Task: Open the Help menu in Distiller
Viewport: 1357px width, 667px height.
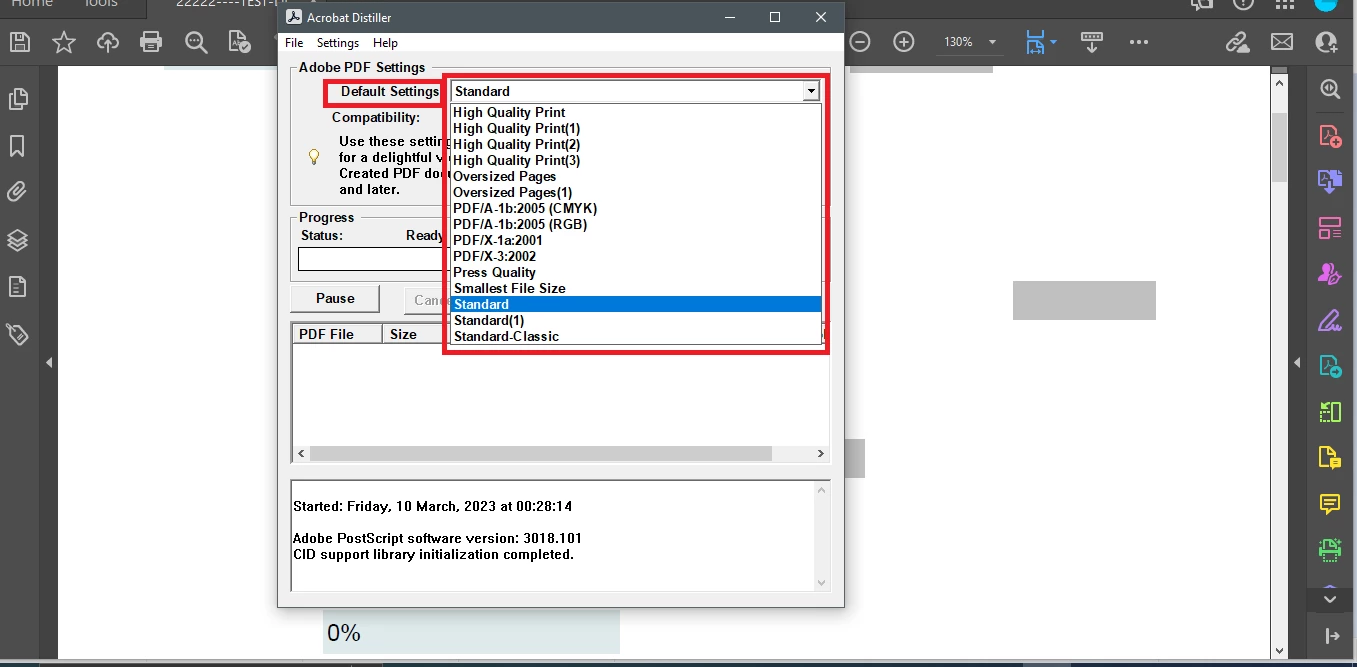Action: 385,43
